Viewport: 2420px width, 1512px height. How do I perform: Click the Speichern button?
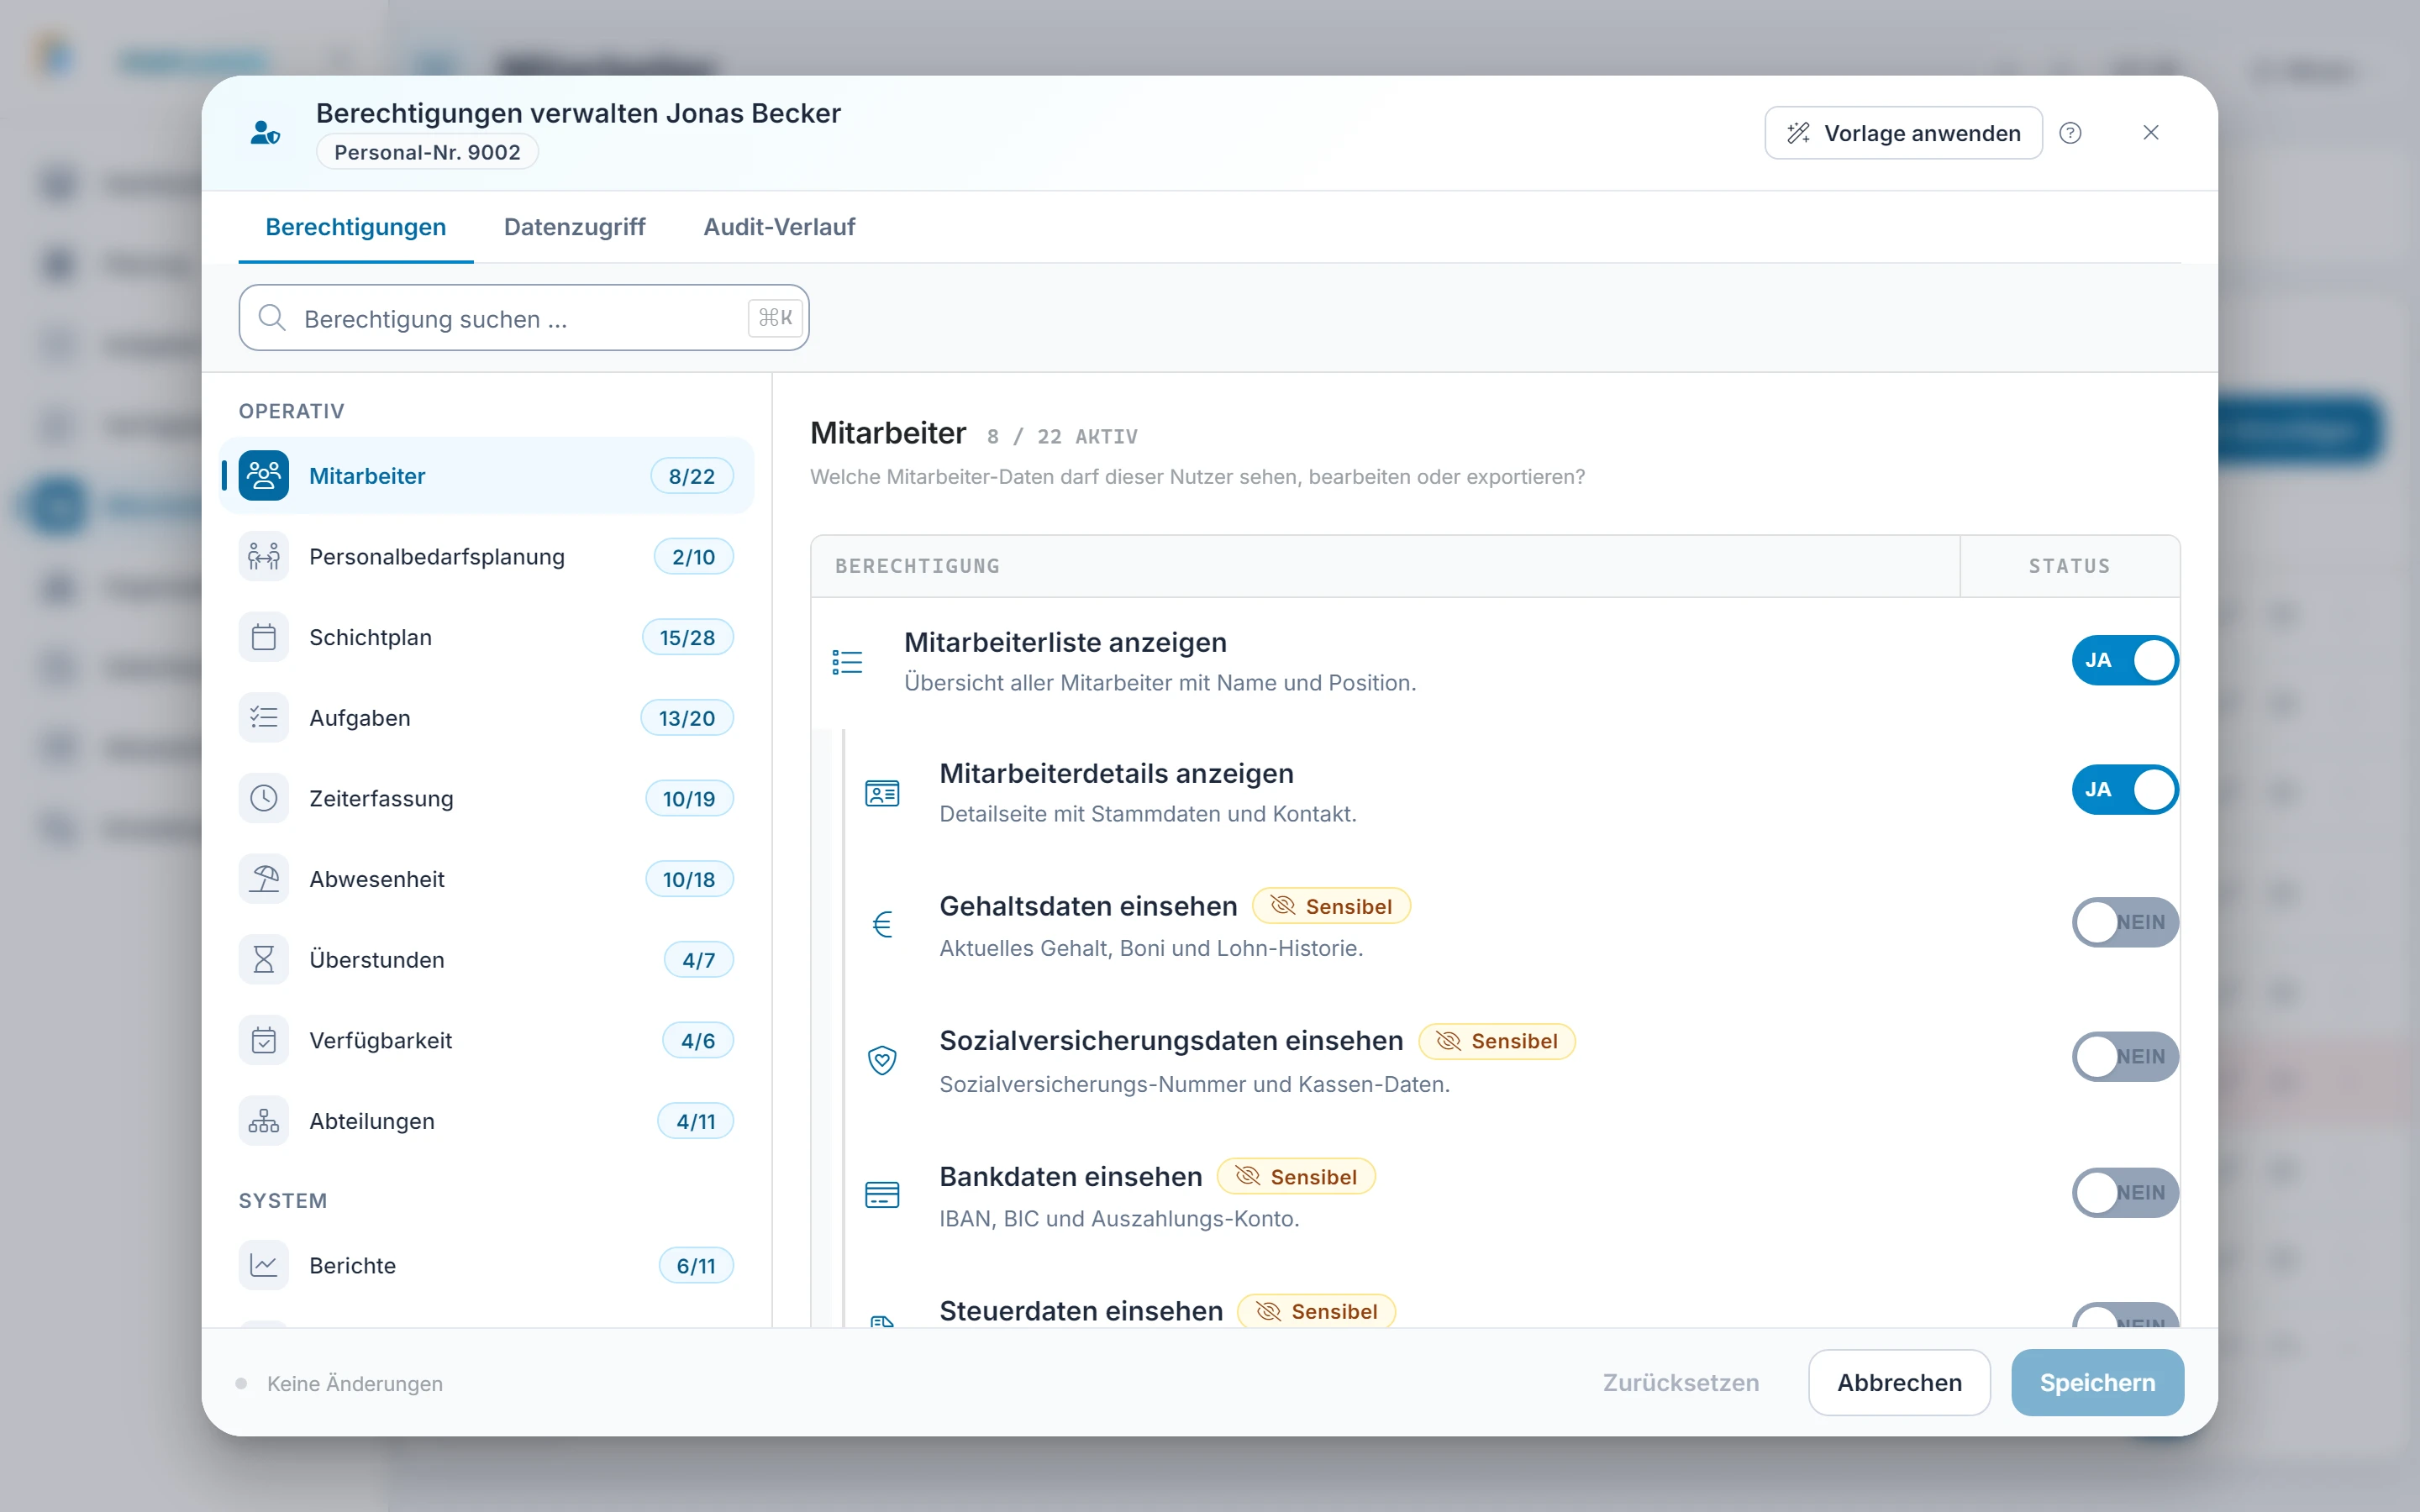(x=2097, y=1383)
